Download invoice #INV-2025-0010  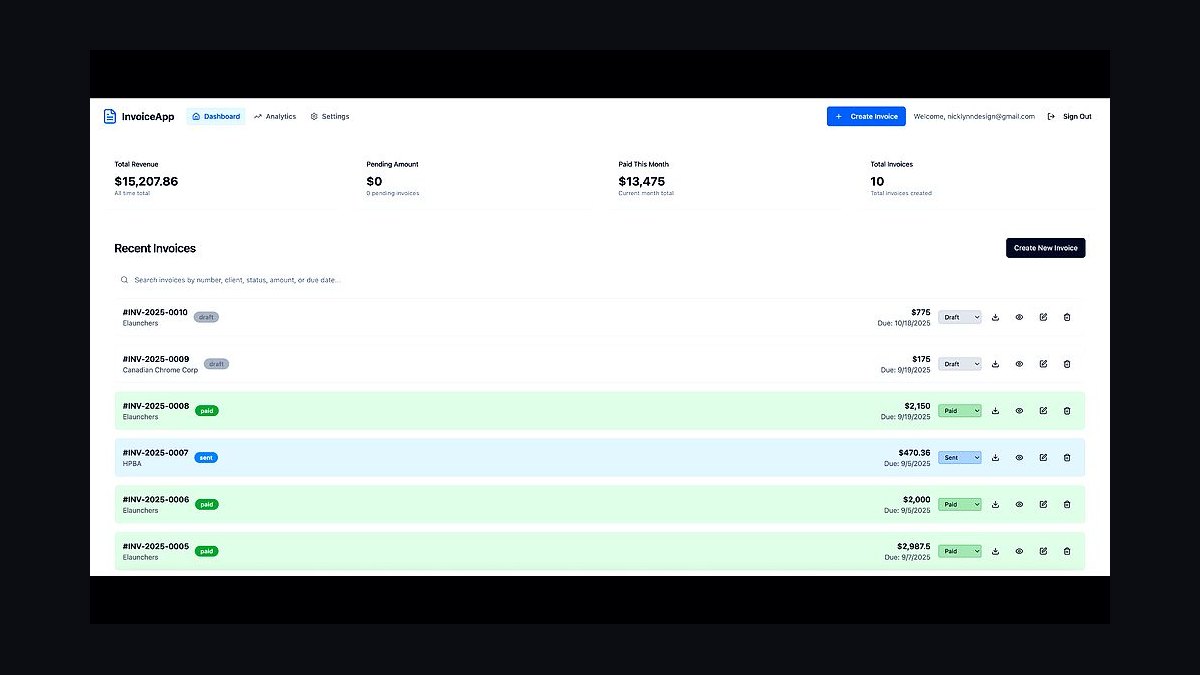[995, 317]
